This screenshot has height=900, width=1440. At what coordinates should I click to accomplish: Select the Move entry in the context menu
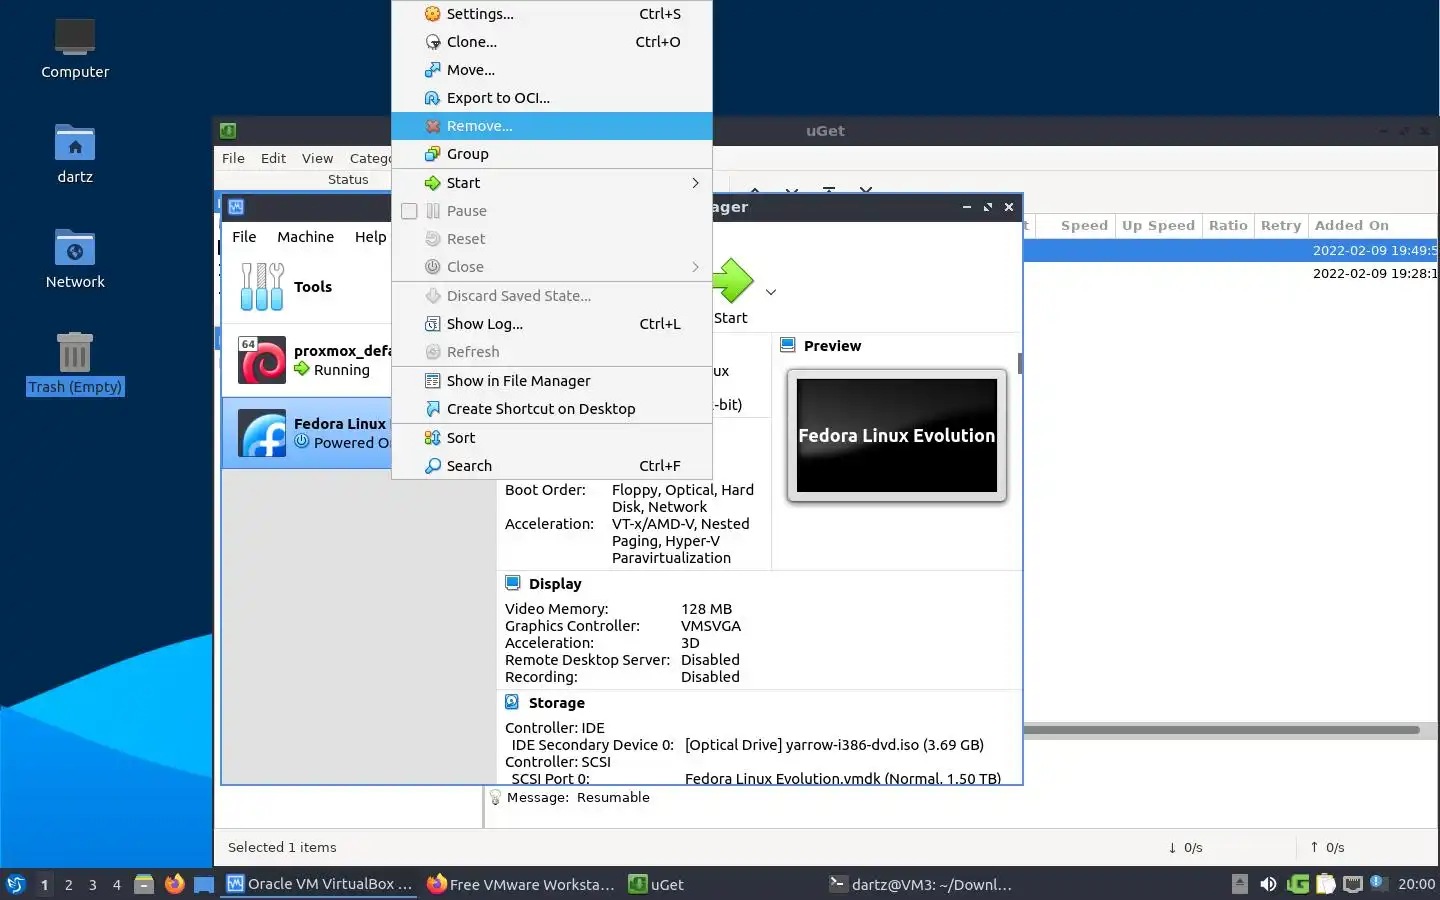pyautogui.click(x=552, y=70)
